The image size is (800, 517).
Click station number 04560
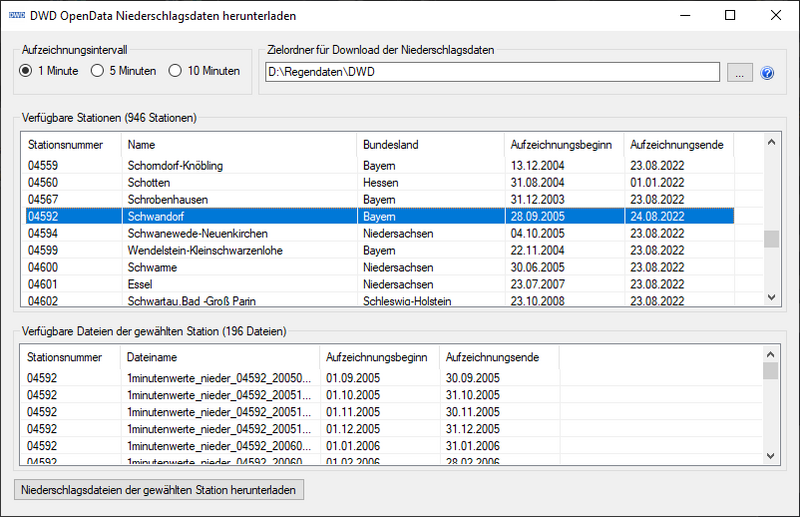point(43,182)
